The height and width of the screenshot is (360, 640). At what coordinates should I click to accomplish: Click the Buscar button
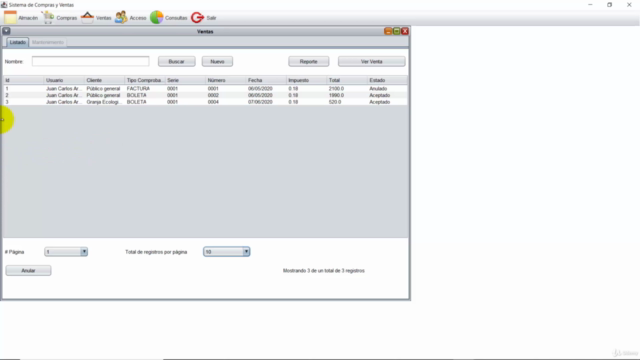click(x=176, y=61)
